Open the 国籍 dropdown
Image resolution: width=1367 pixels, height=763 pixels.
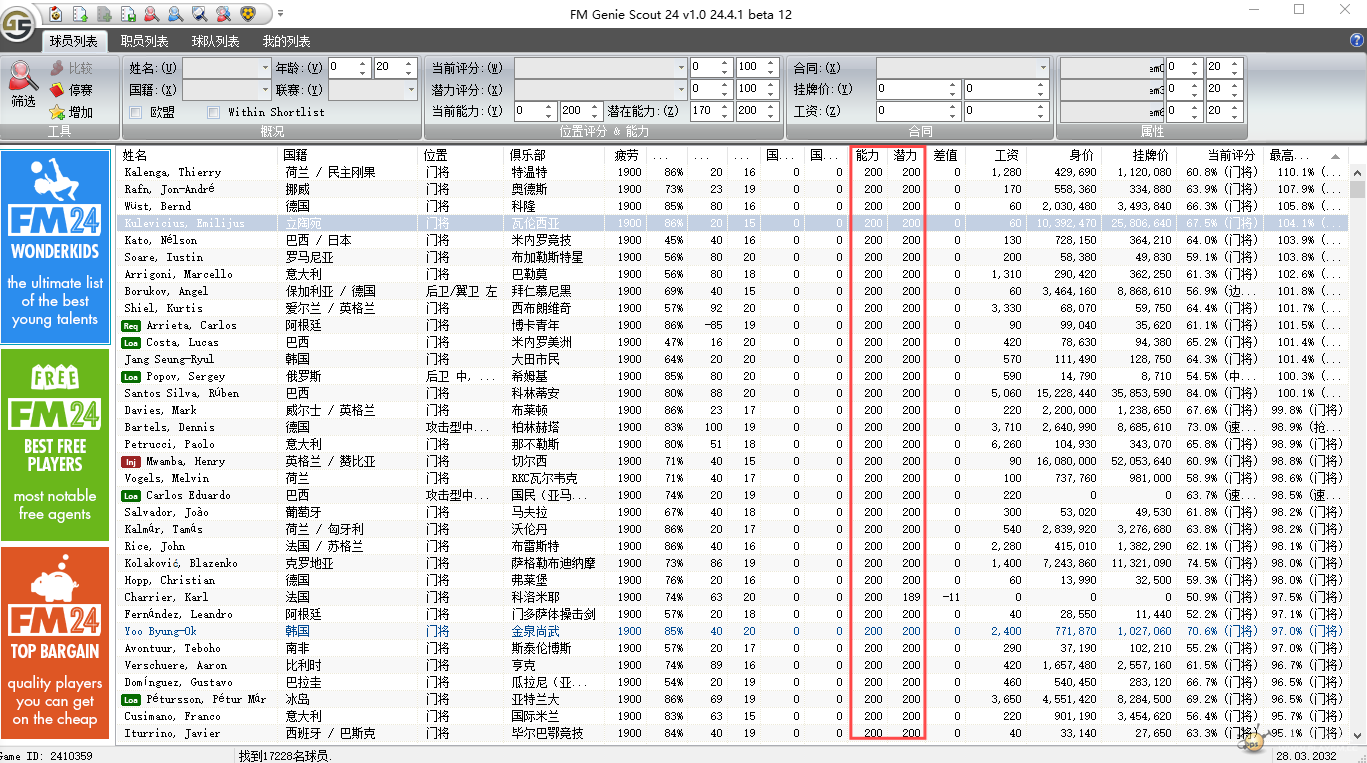click(x=226, y=90)
